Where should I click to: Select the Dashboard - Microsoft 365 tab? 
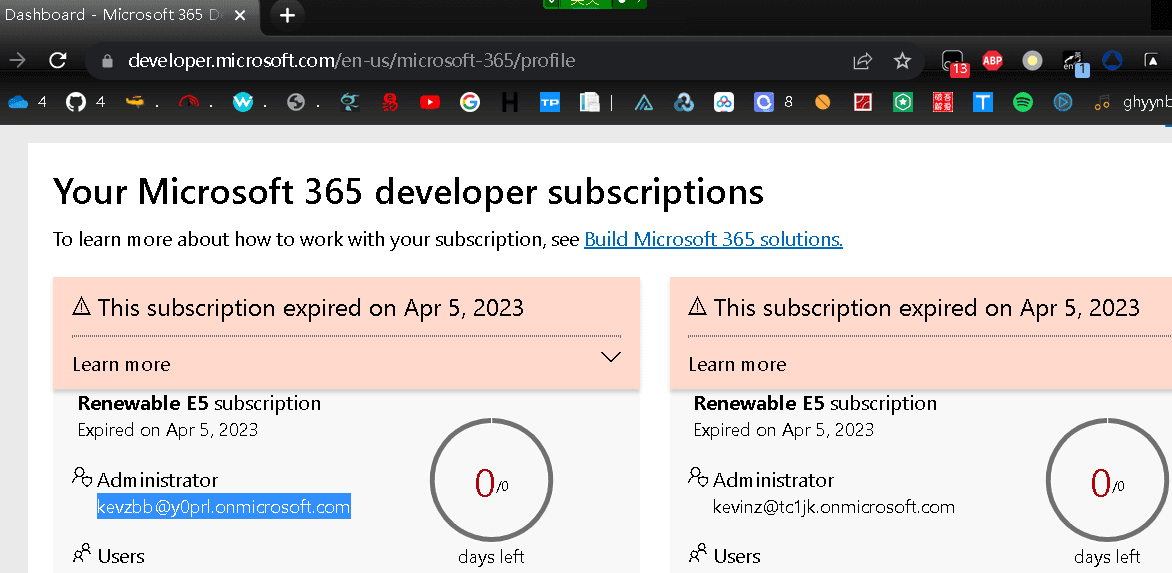coord(115,15)
